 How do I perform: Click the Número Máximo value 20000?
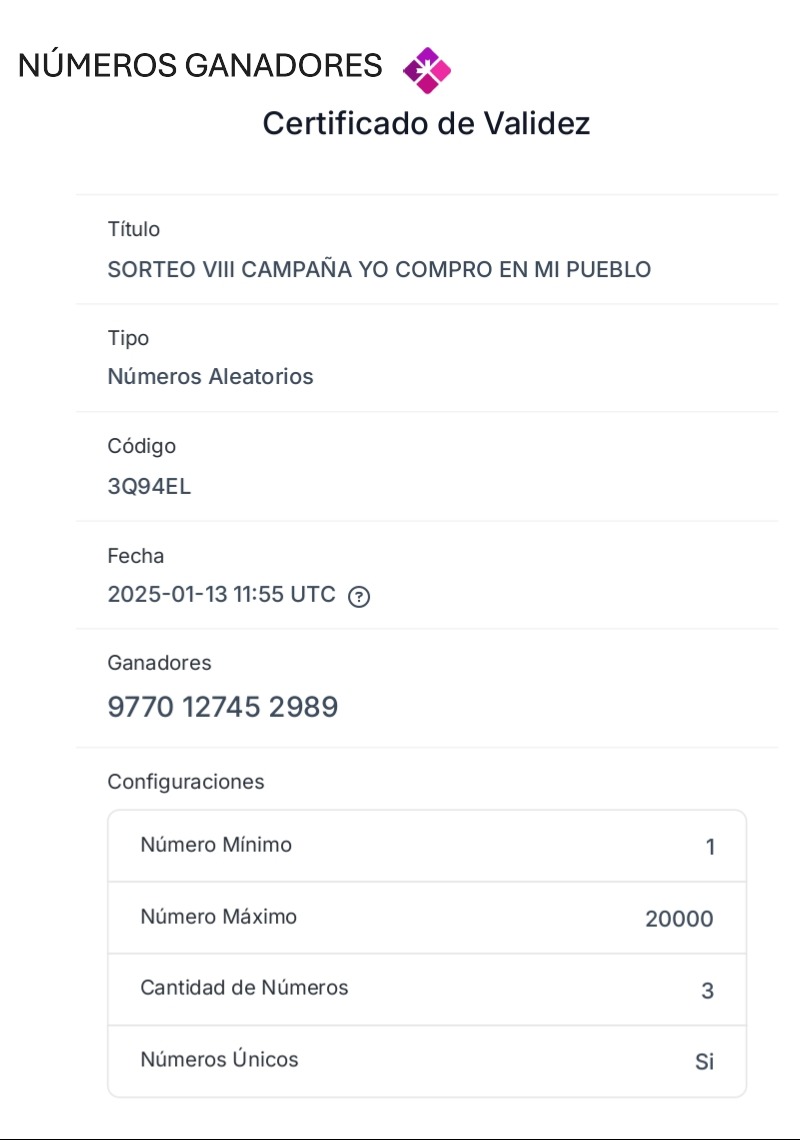[679, 919]
